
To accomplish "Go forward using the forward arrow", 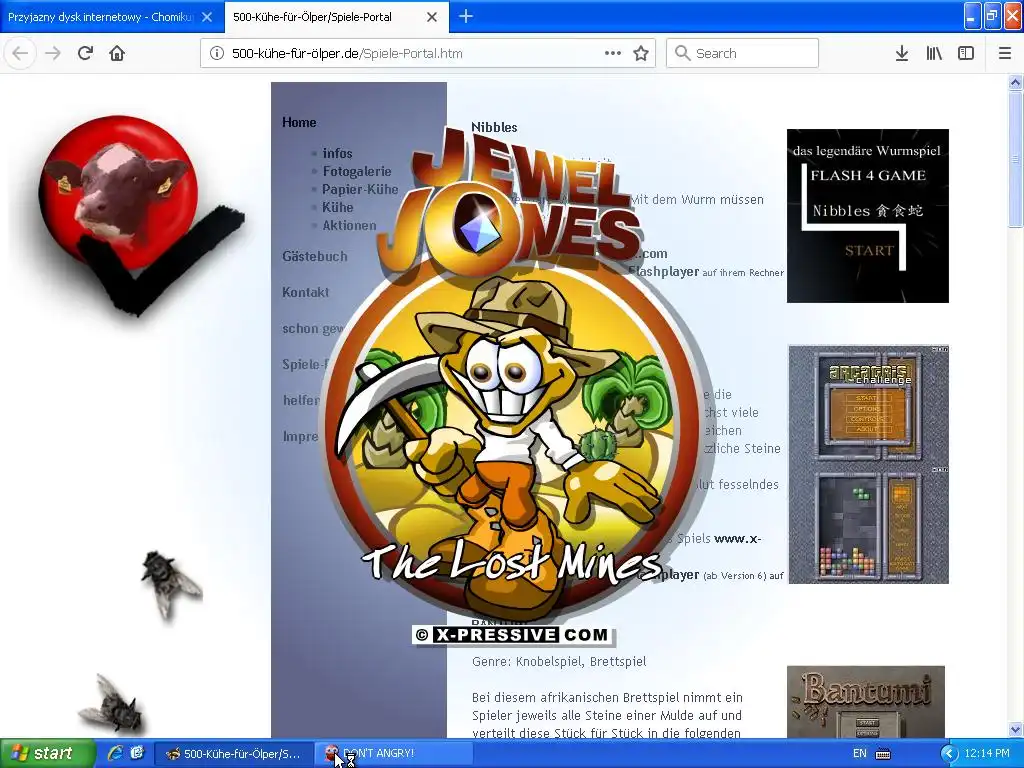I will pos(53,54).
